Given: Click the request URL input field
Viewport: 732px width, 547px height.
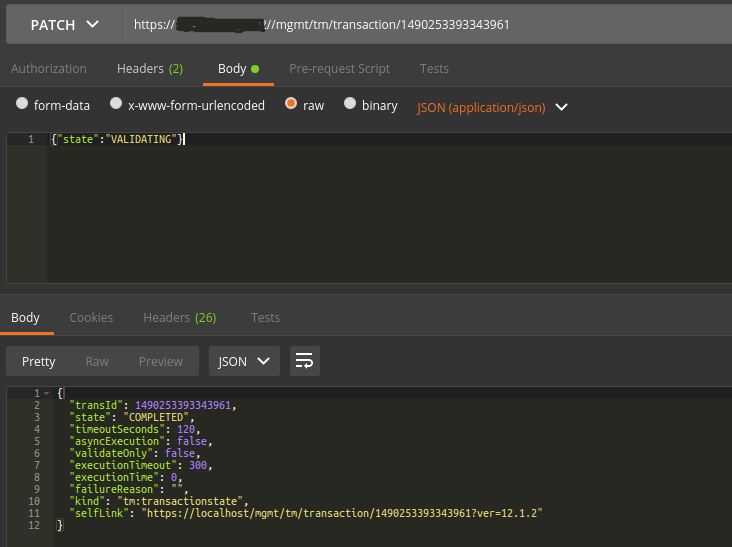Looking at the screenshot, I should tap(420, 24).
